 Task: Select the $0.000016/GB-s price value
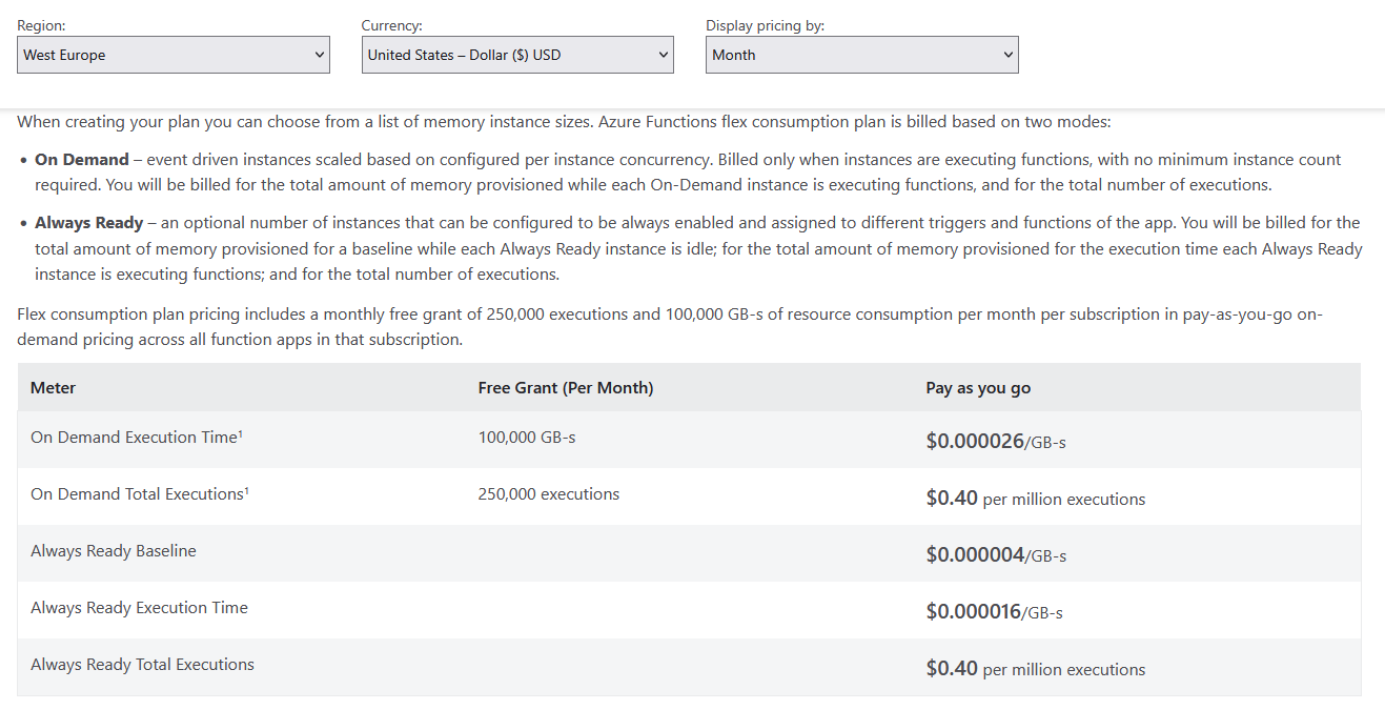[x=993, y=612]
